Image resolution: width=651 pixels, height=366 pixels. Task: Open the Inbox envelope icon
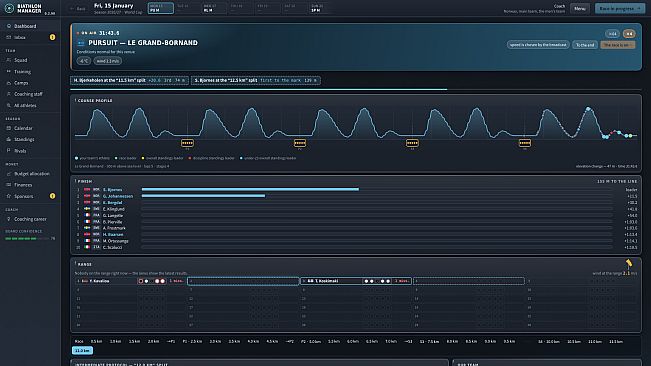[9, 37]
